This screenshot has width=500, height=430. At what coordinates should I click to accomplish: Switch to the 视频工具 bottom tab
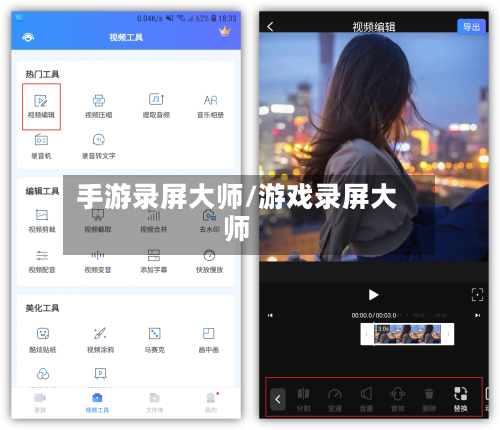coord(97,403)
